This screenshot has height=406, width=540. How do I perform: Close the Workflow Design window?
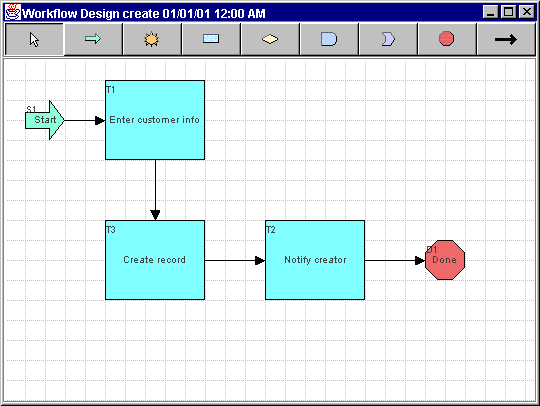pyautogui.click(x=526, y=12)
